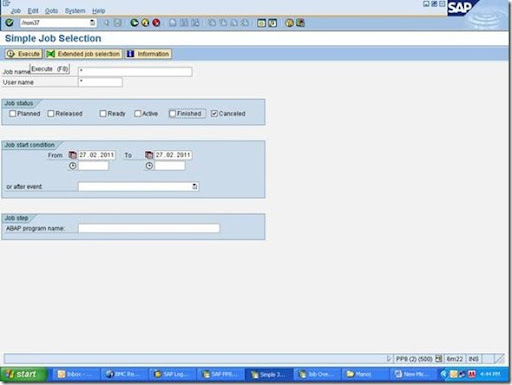
Task: Click the Extended job selection button
Action: (83, 54)
